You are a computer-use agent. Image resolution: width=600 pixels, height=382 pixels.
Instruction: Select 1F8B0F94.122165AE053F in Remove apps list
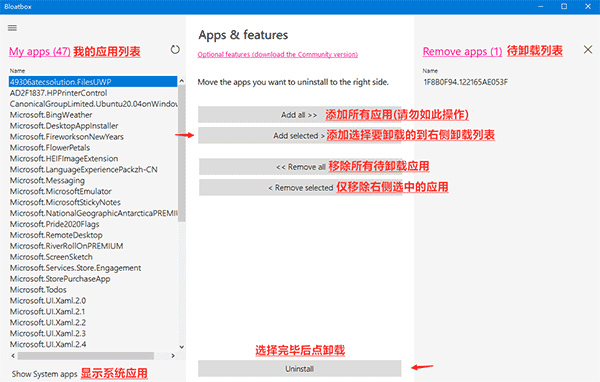[466, 82]
